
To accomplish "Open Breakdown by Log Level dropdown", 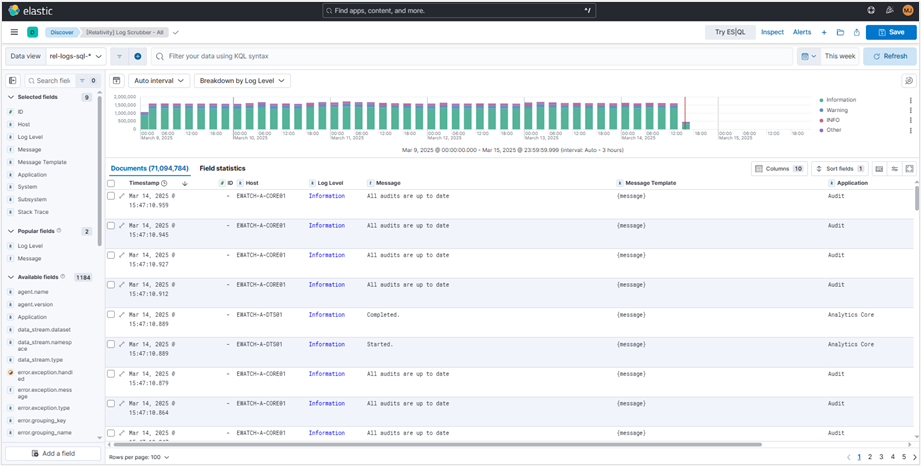I will click(242, 80).
